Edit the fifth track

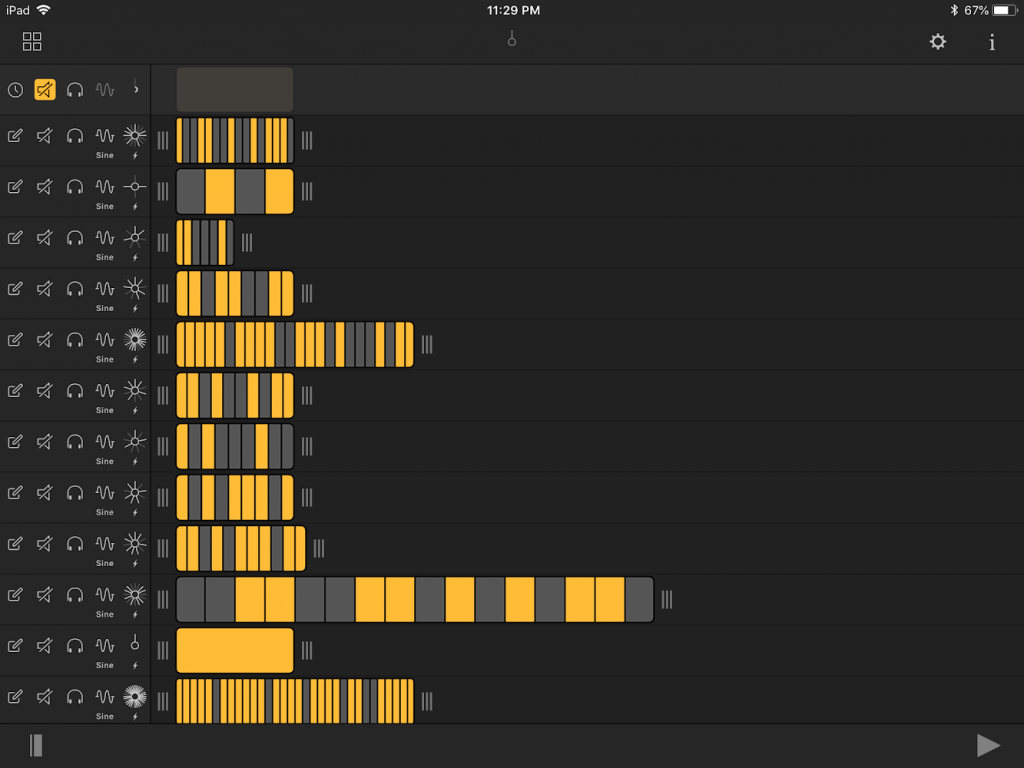coord(15,340)
